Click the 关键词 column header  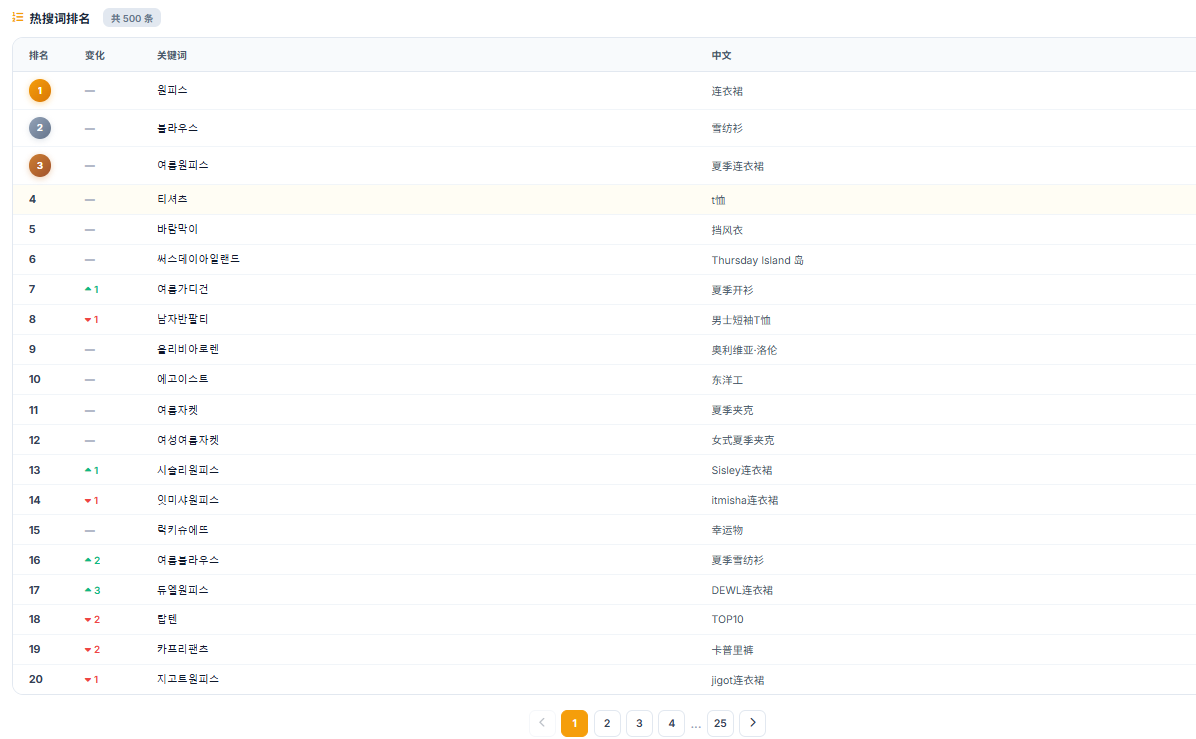pos(172,56)
